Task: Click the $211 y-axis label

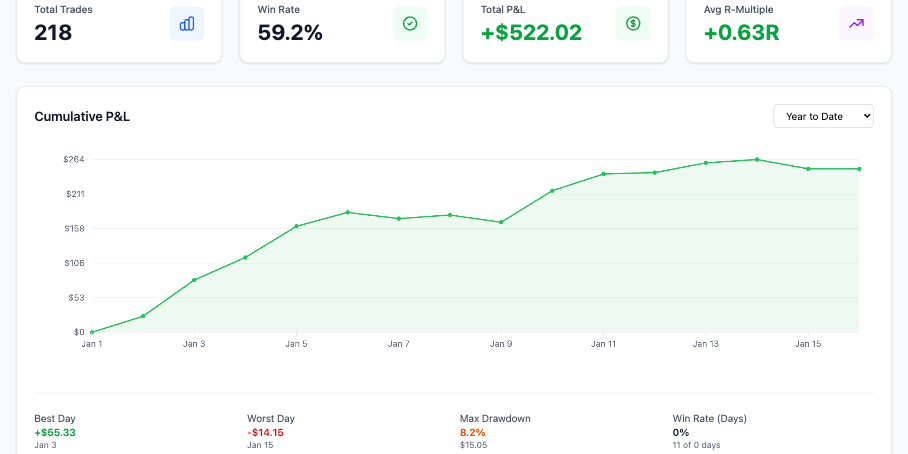Action: [x=74, y=194]
